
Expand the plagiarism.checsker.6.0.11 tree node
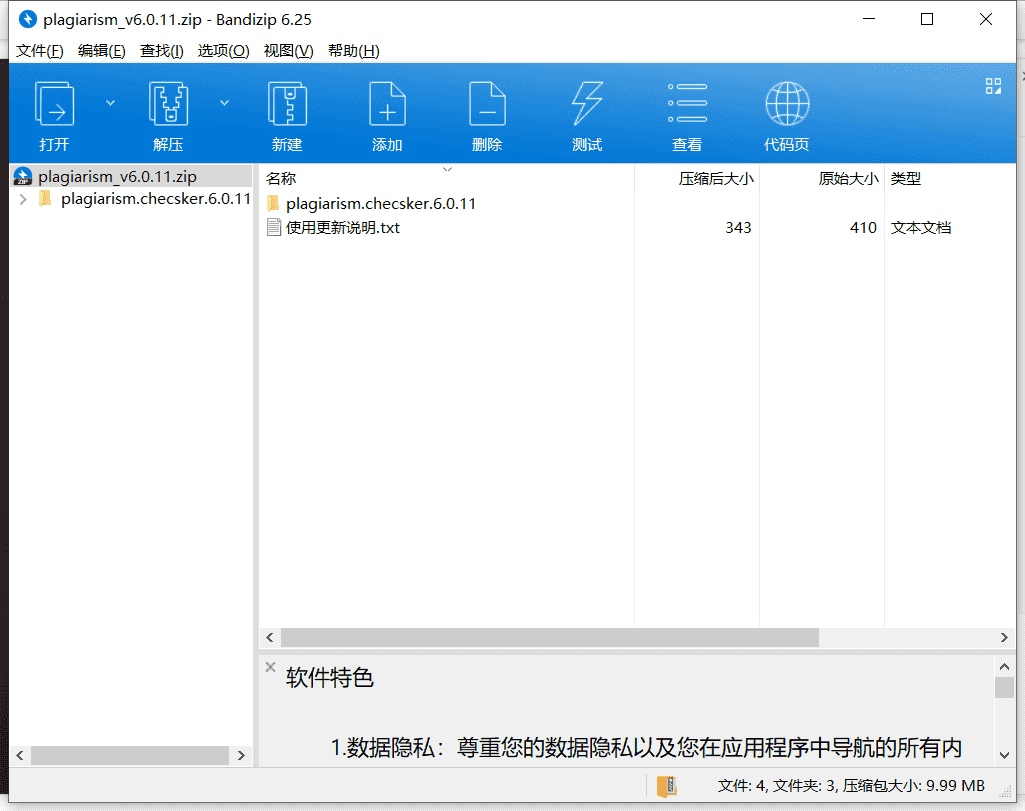click(x=24, y=199)
